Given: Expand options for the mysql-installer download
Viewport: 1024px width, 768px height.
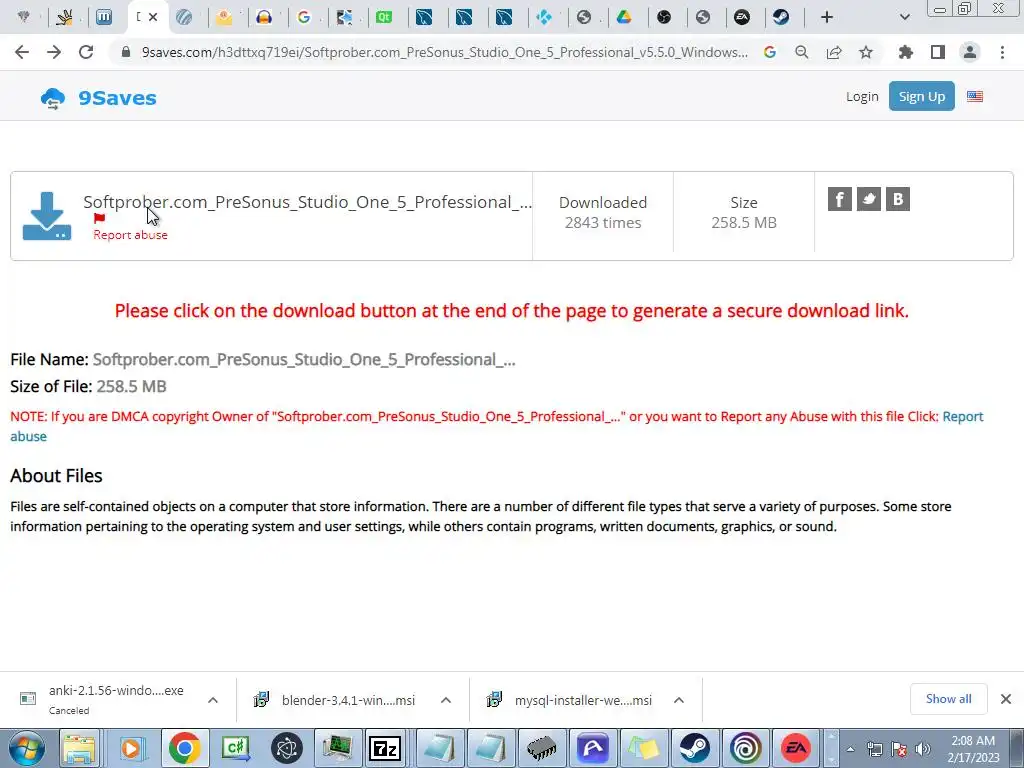Looking at the screenshot, I should (x=679, y=700).
